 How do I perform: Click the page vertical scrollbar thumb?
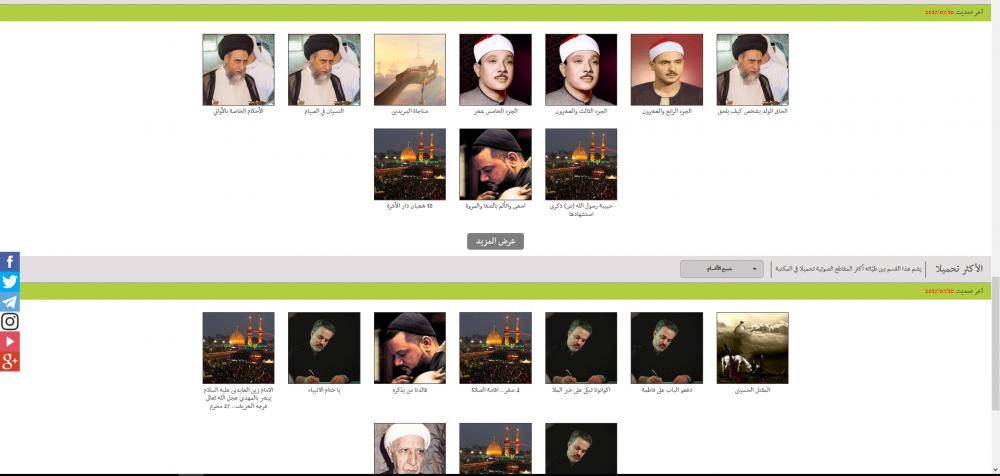coord(995,343)
